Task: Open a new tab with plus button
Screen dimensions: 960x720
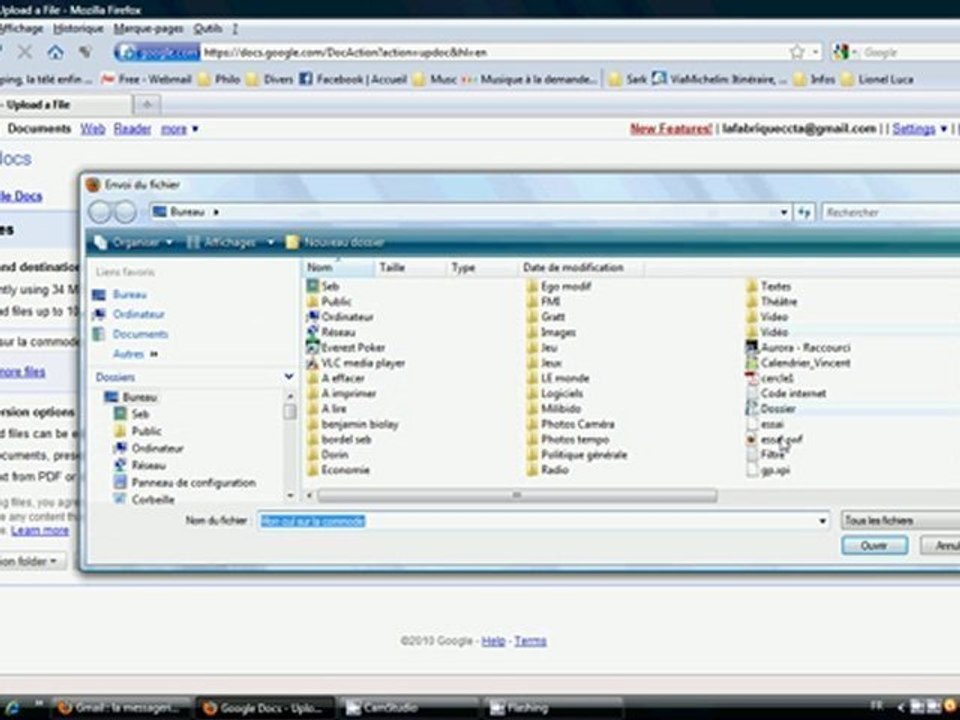Action: [147, 105]
